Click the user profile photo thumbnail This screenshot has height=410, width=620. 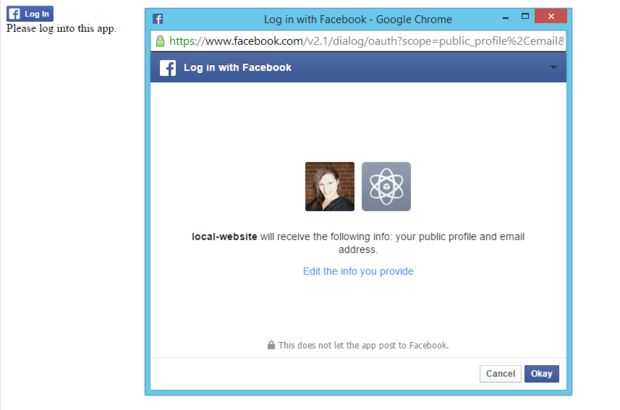(x=330, y=186)
